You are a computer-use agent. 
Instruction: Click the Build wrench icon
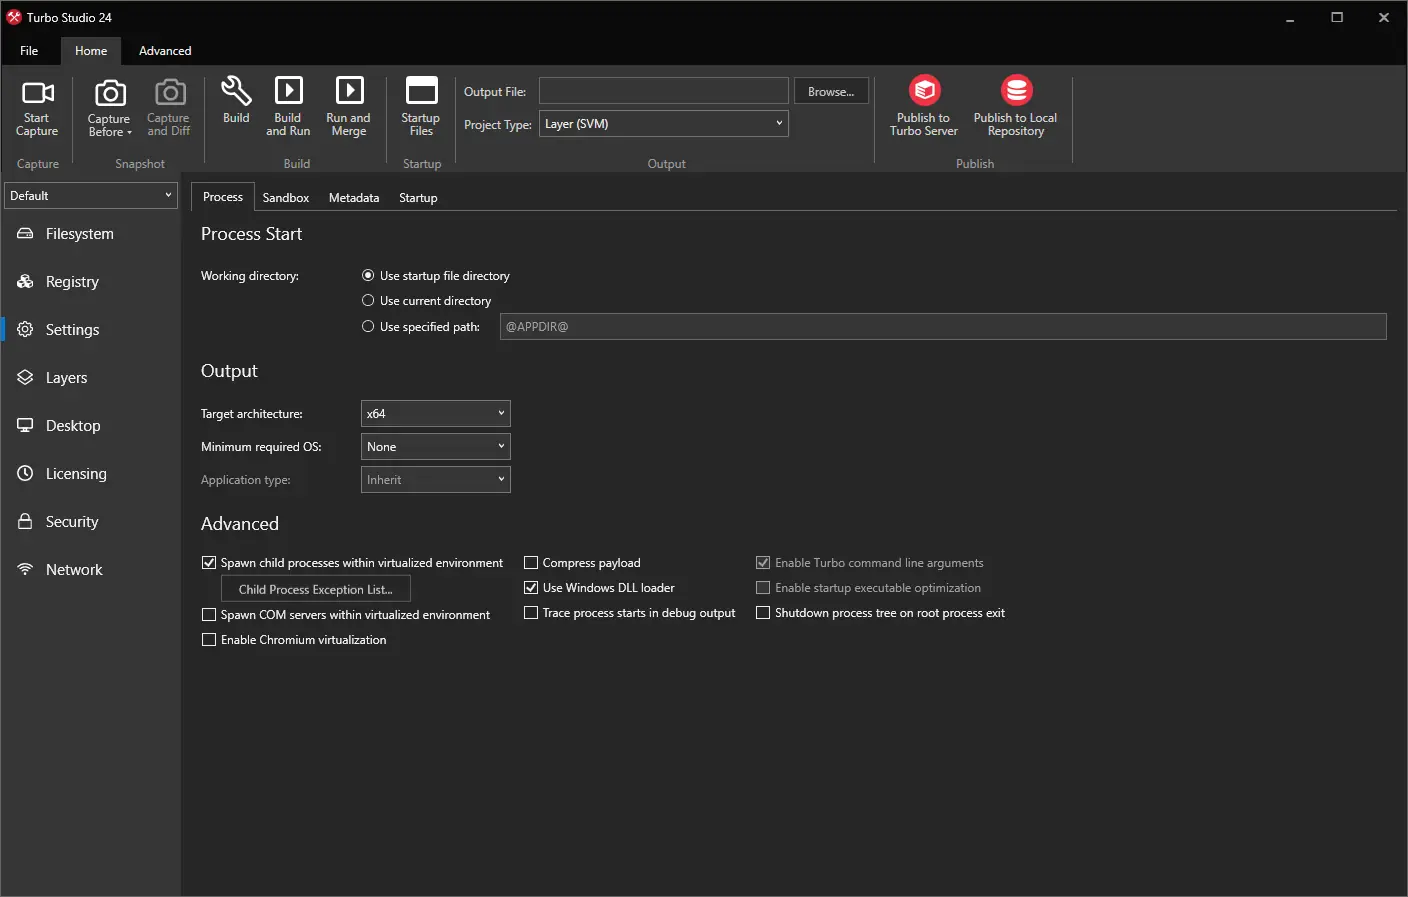tap(236, 91)
